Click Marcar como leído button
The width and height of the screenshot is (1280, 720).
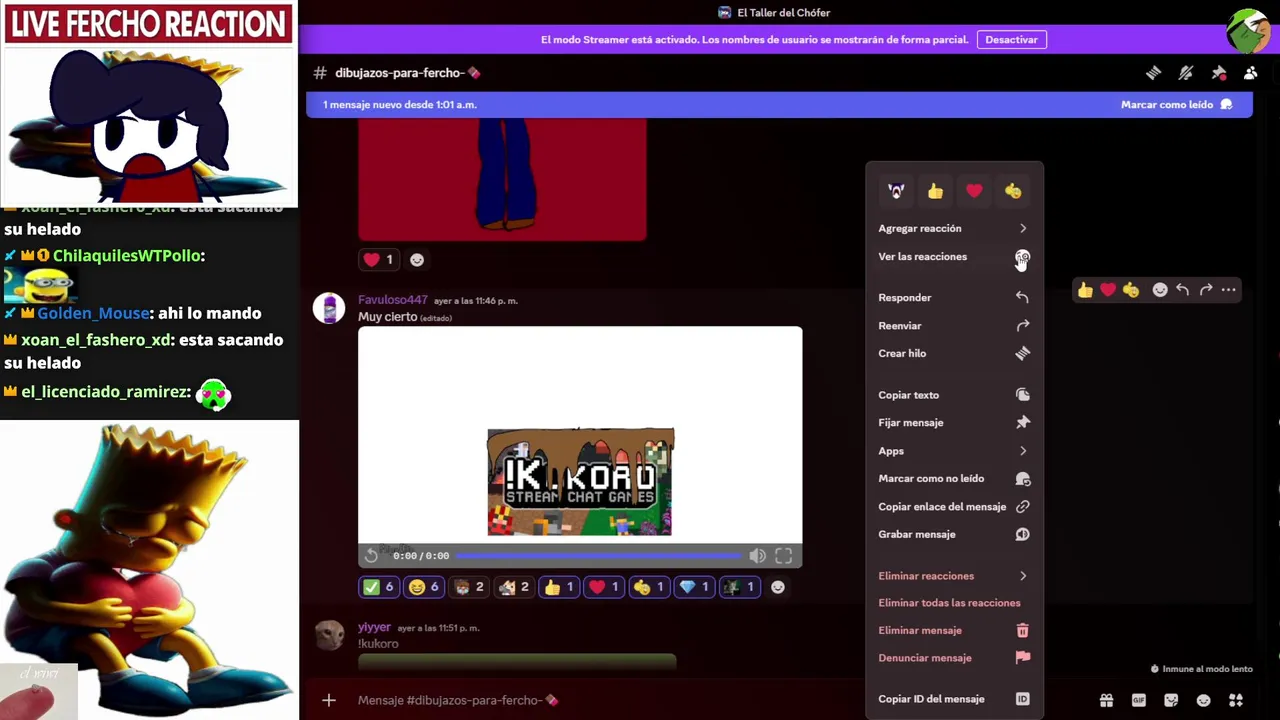pyautogui.click(x=1176, y=105)
